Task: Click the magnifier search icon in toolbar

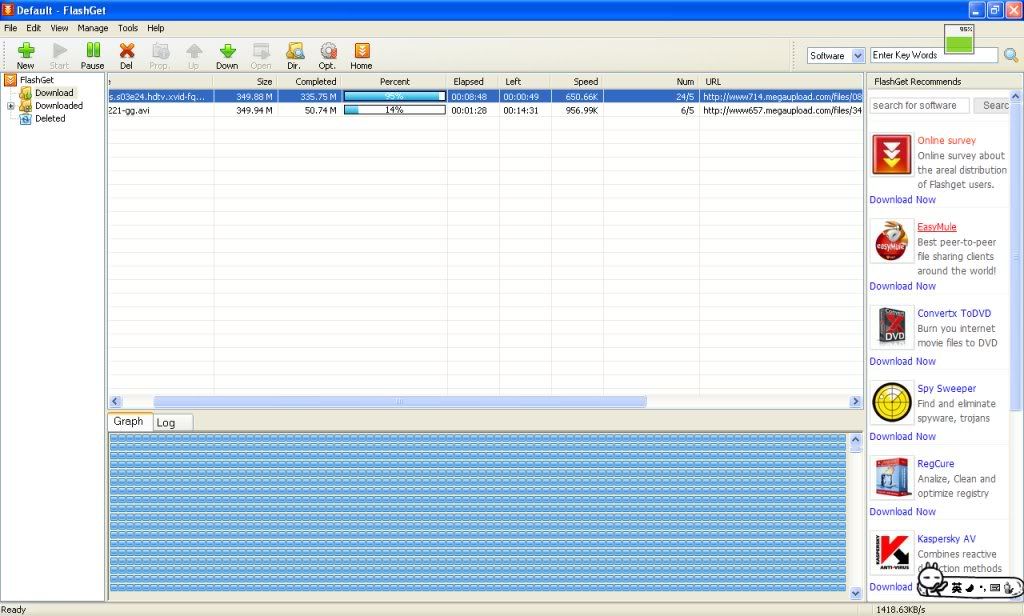Action: click(1010, 56)
